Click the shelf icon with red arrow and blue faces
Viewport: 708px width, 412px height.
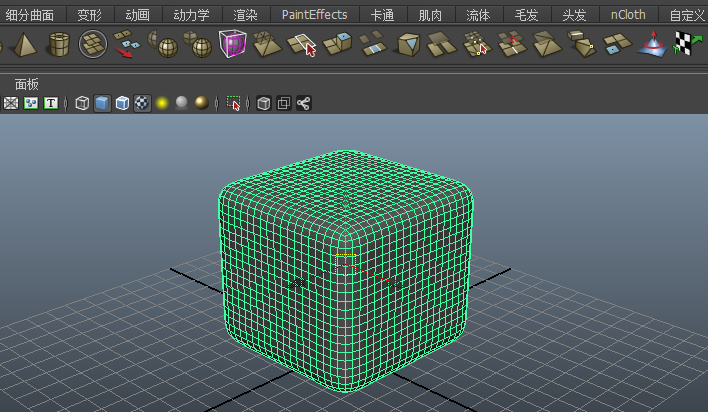[127, 44]
